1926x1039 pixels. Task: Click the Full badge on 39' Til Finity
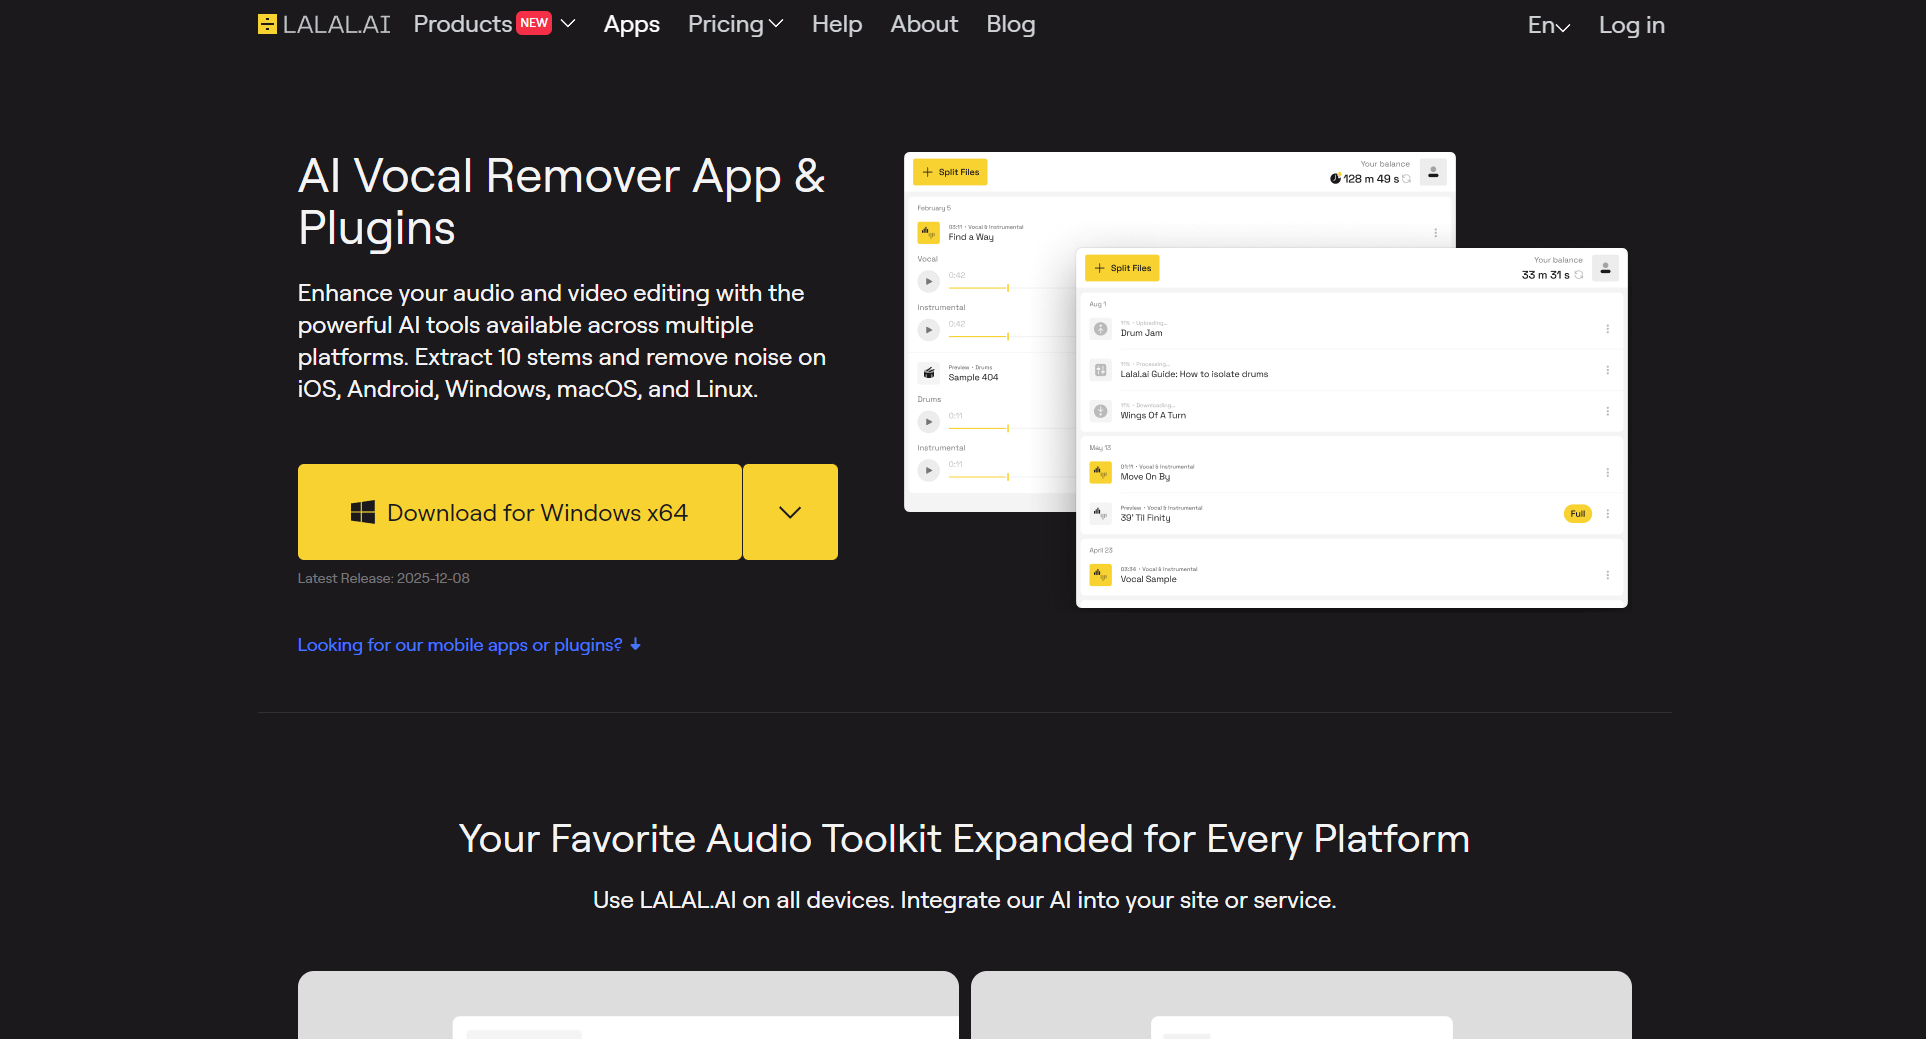[1577, 514]
